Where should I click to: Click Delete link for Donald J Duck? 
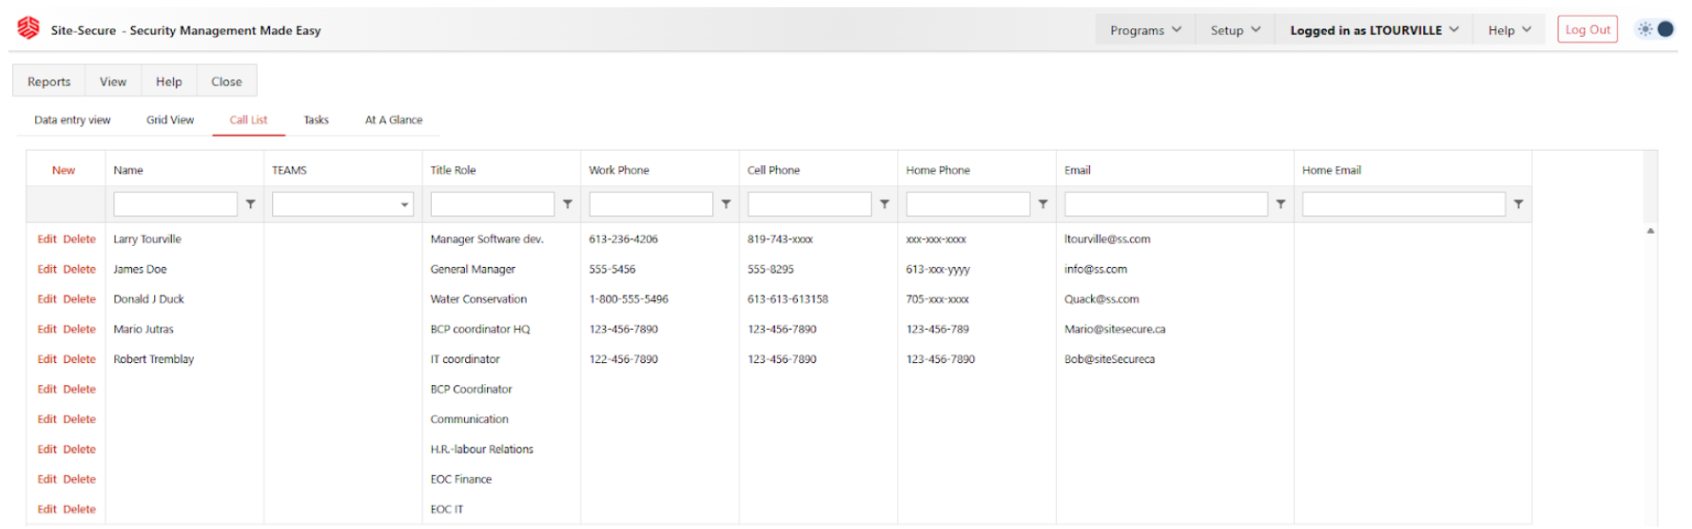click(79, 299)
